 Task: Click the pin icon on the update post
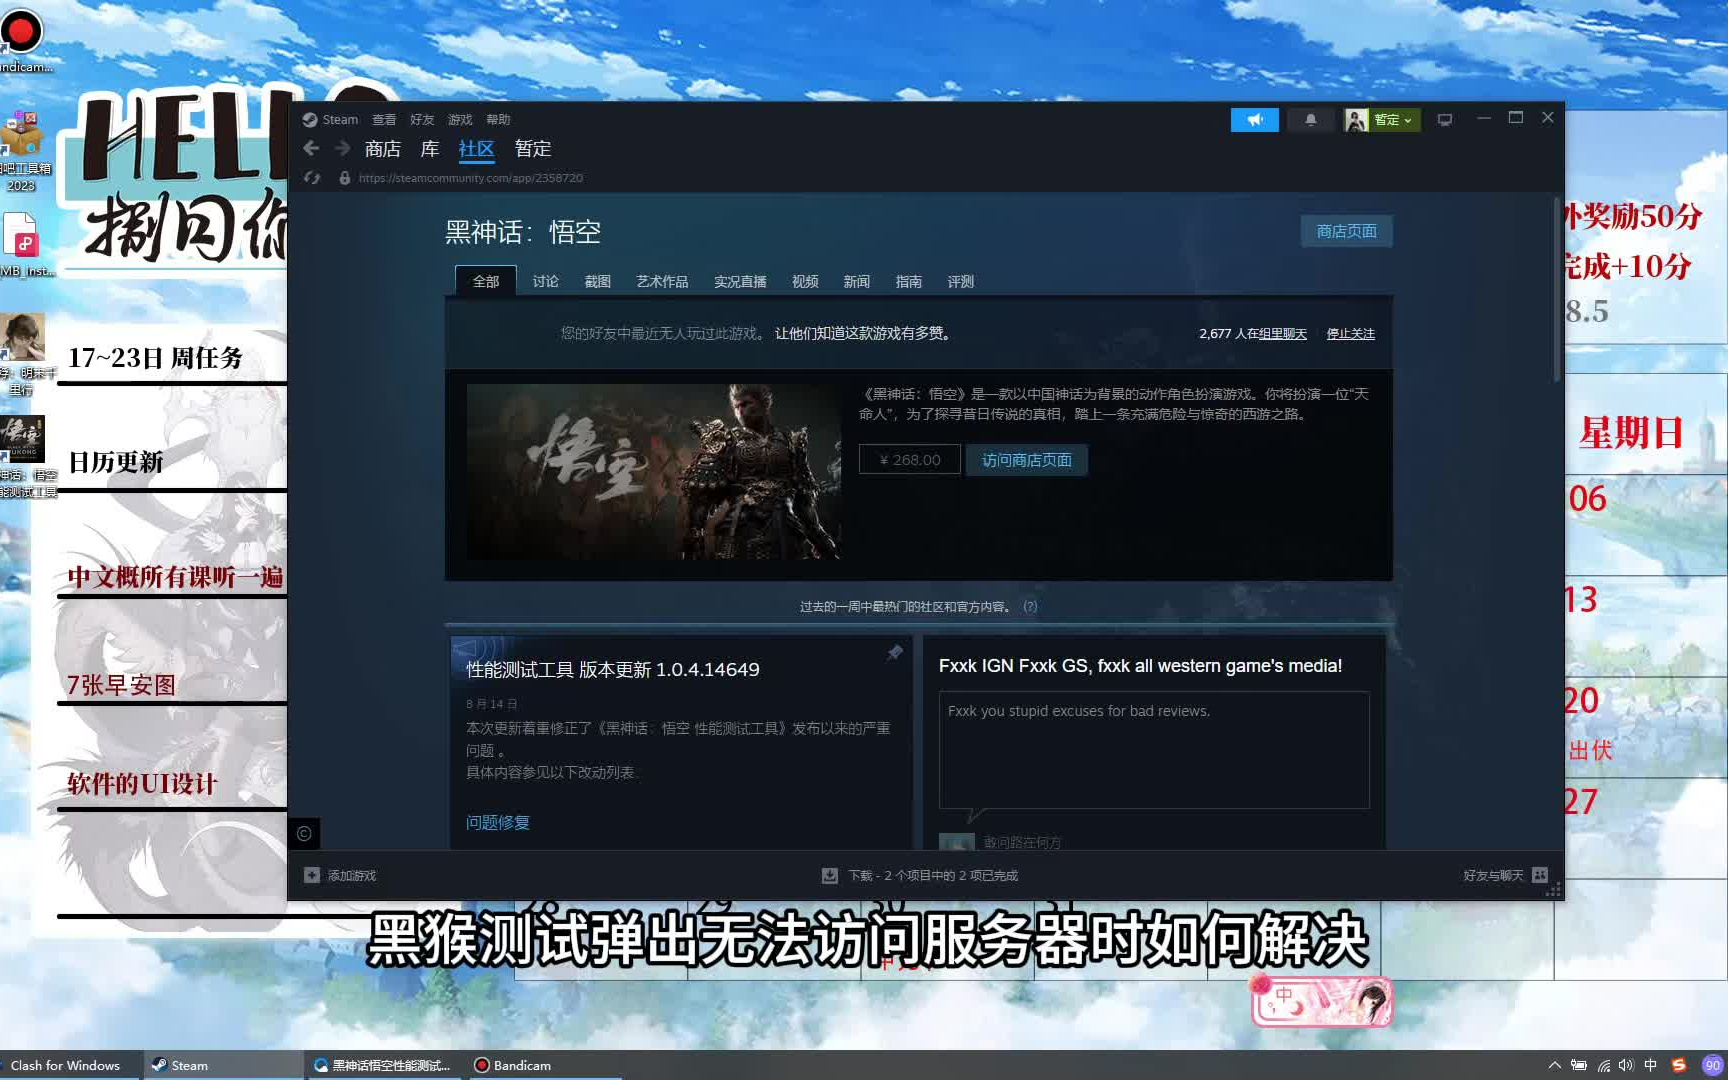pyautogui.click(x=895, y=653)
